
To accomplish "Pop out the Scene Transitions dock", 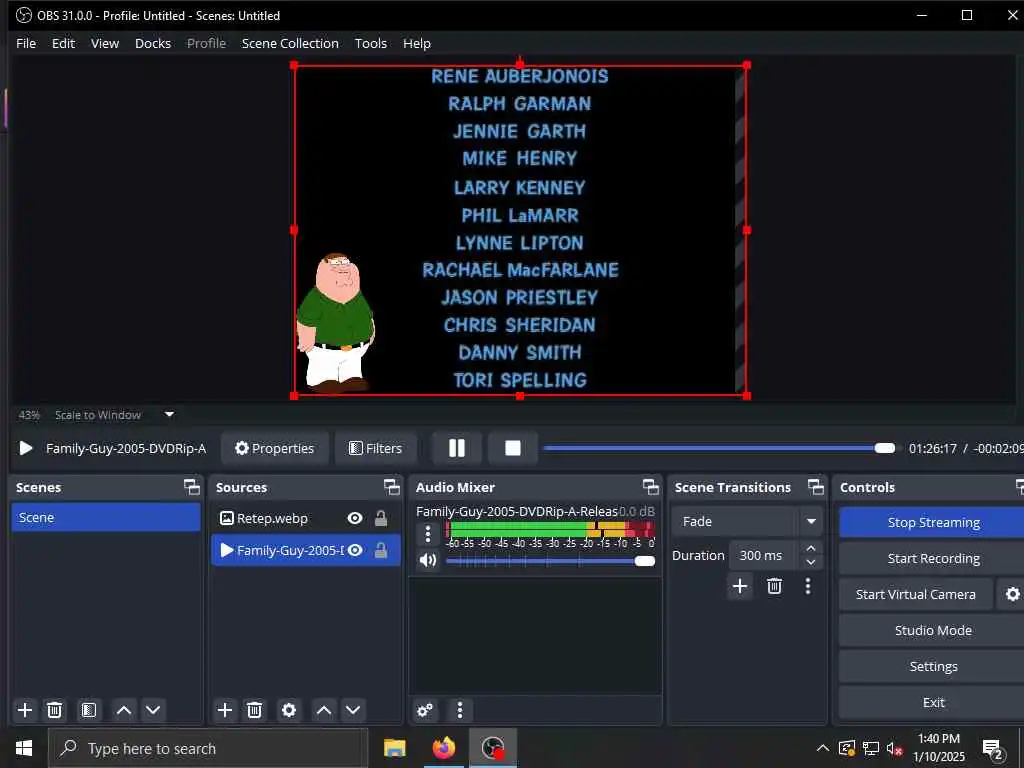I will tap(816, 487).
